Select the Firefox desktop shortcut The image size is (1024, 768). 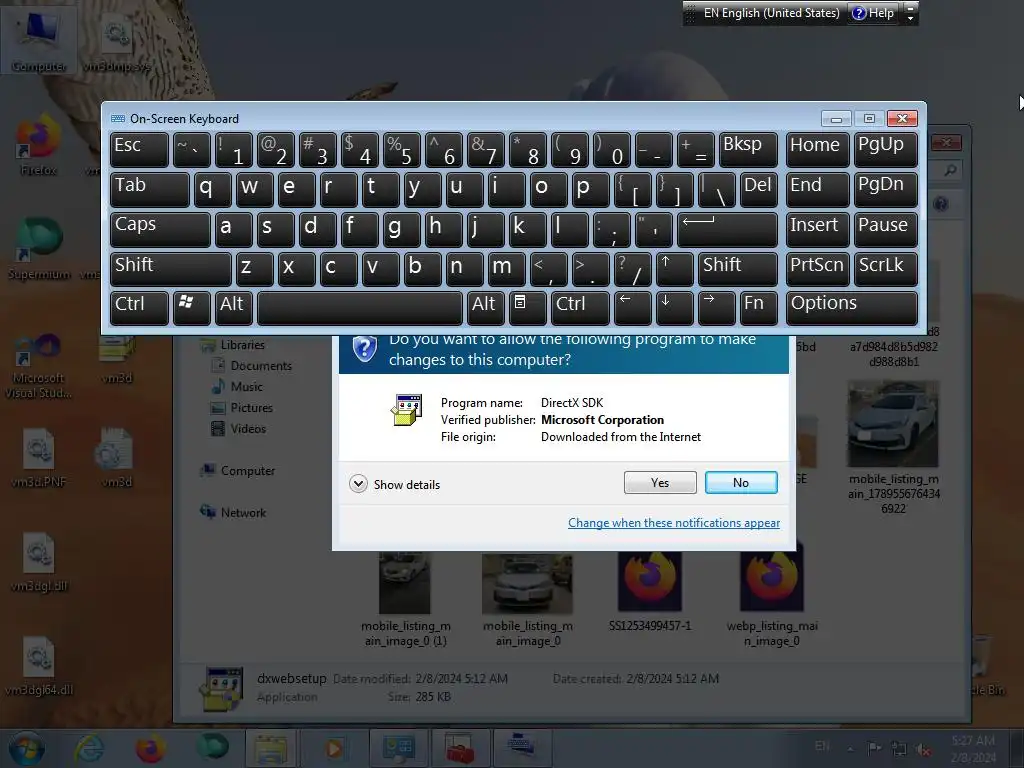39,145
